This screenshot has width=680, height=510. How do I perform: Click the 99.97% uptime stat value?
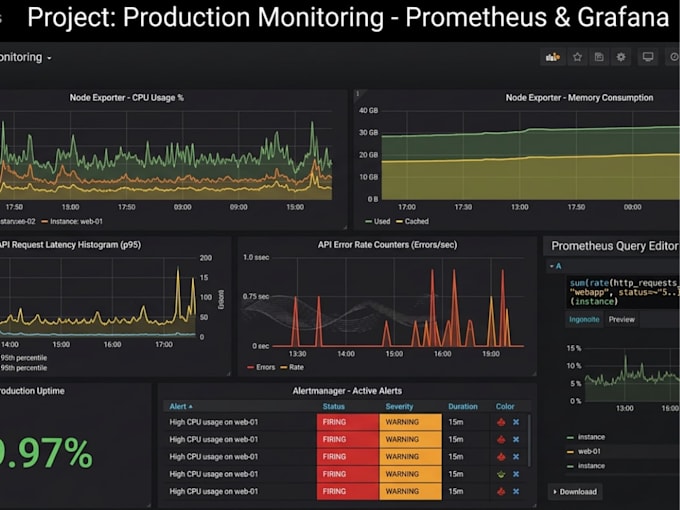coord(46,453)
